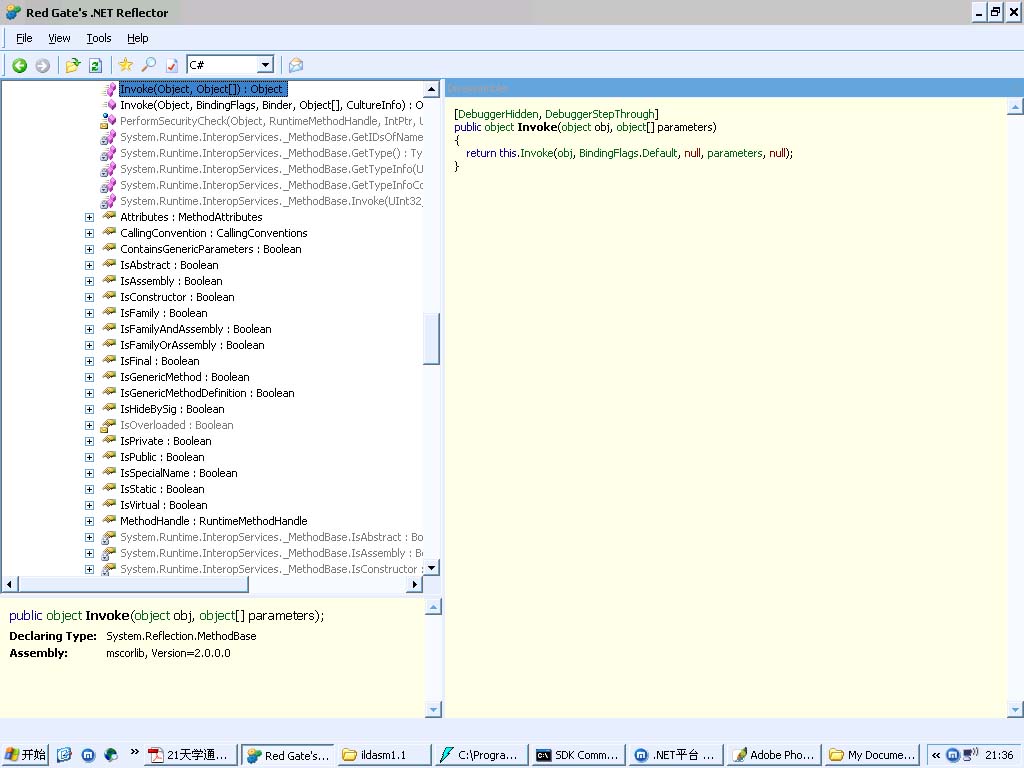The width and height of the screenshot is (1024, 768).
Task: Click the green Back navigation arrow
Action: point(19,65)
